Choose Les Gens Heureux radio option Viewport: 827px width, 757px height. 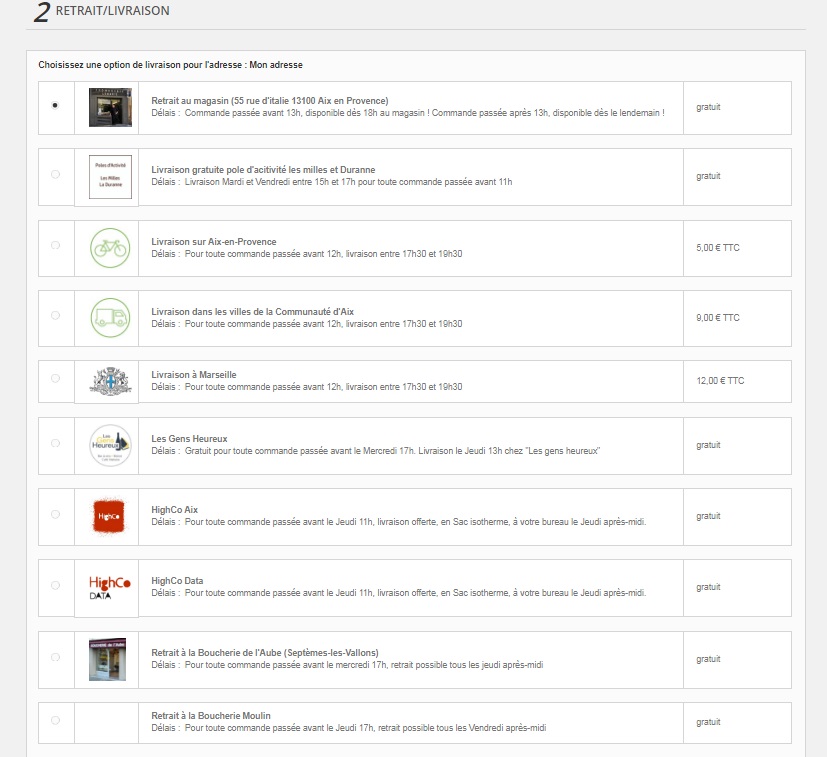click(x=55, y=443)
